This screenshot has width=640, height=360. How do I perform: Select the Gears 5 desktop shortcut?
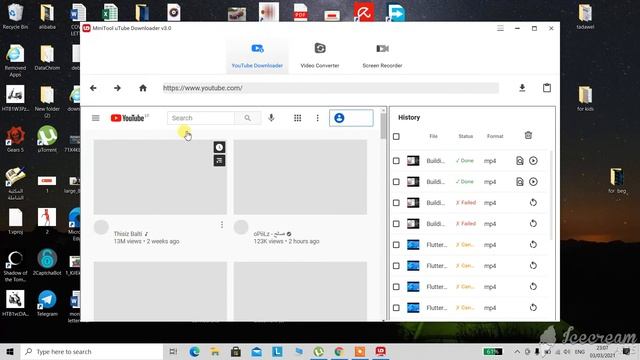[15, 139]
